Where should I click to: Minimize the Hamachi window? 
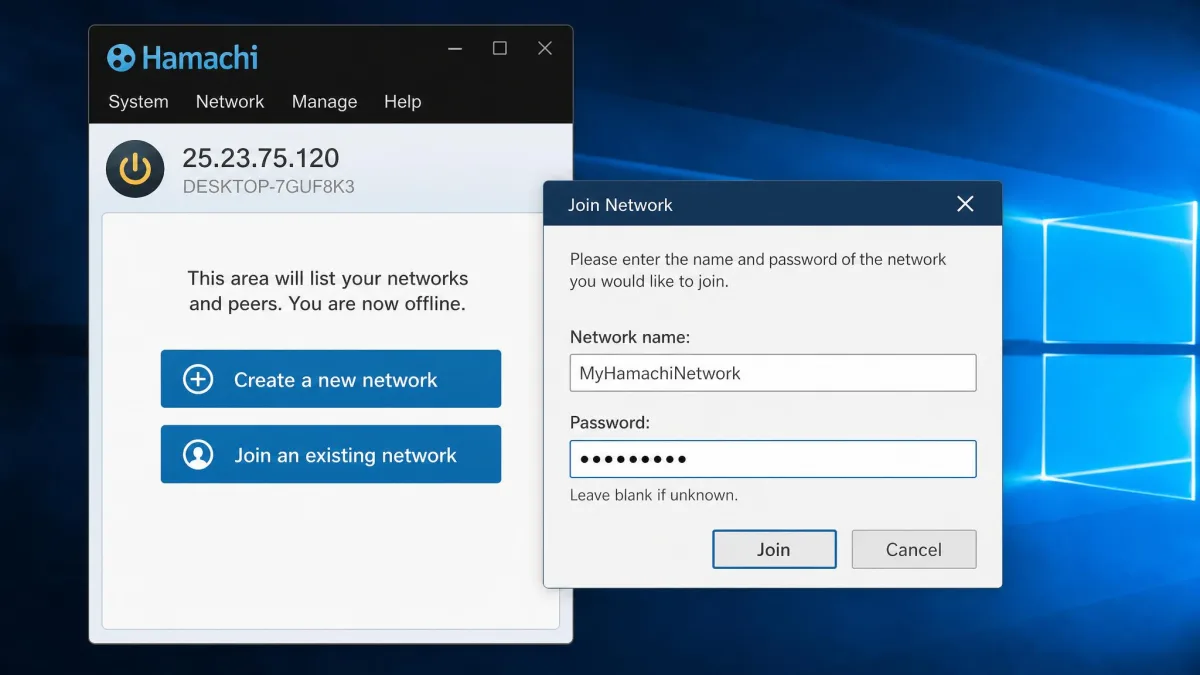click(455, 48)
